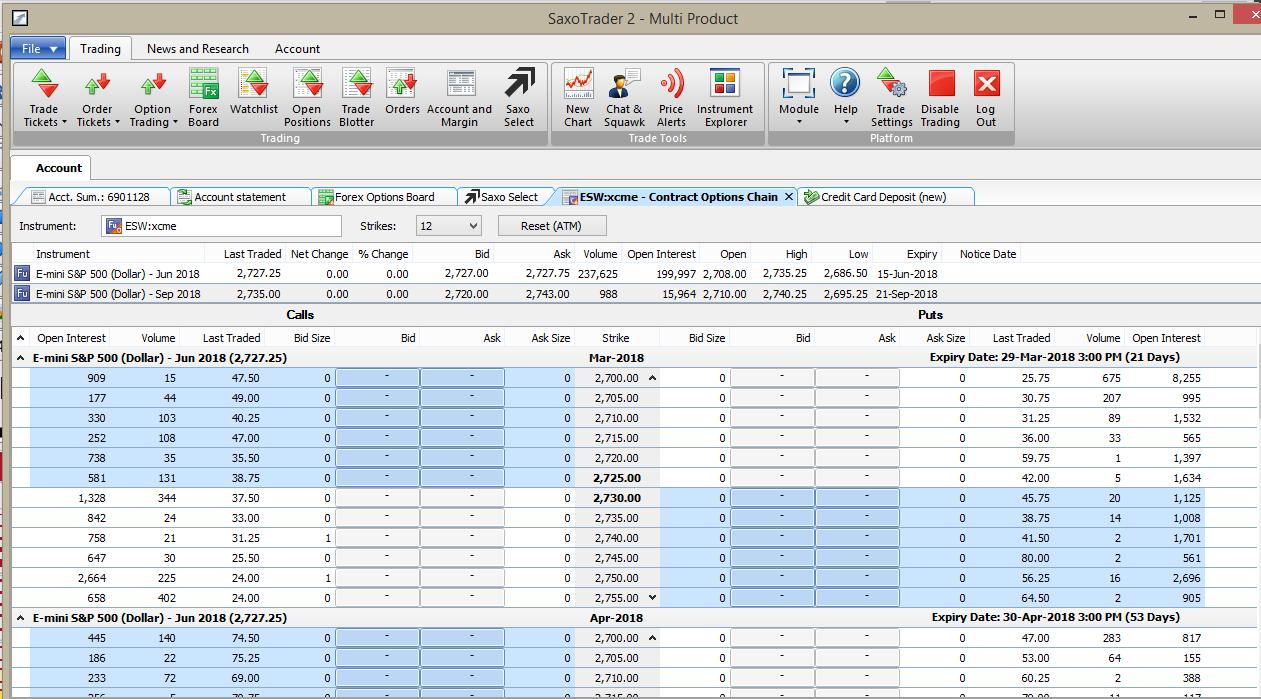Click the Open Positions icon
1261x699 pixels.
[307, 97]
